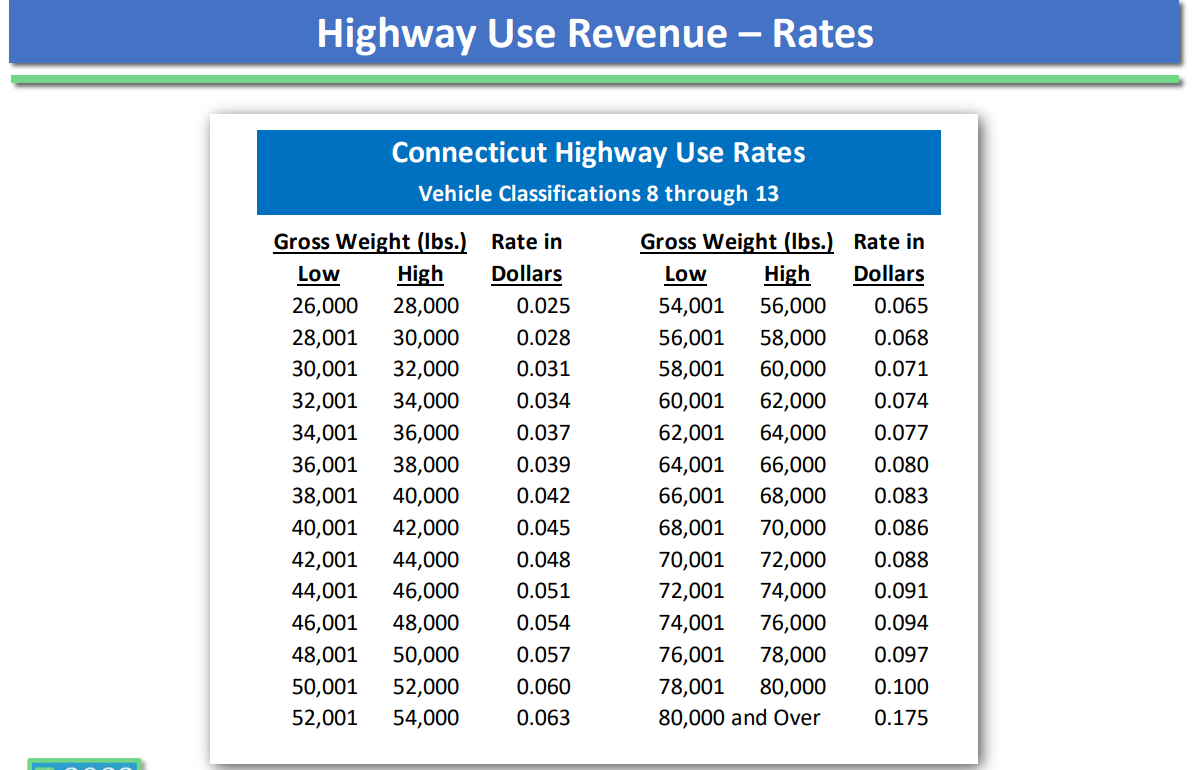Select the high weight cell 32,000
The width and height of the screenshot is (1198, 770).
click(x=426, y=369)
